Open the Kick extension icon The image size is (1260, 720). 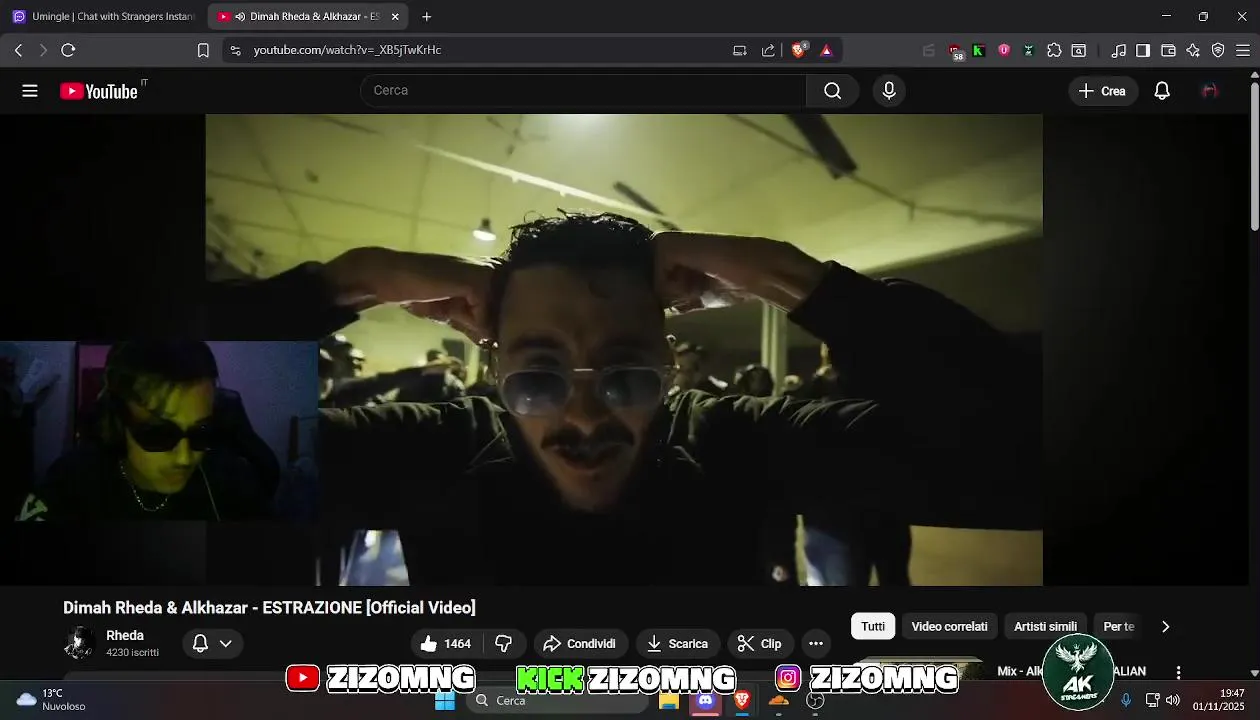(x=979, y=50)
